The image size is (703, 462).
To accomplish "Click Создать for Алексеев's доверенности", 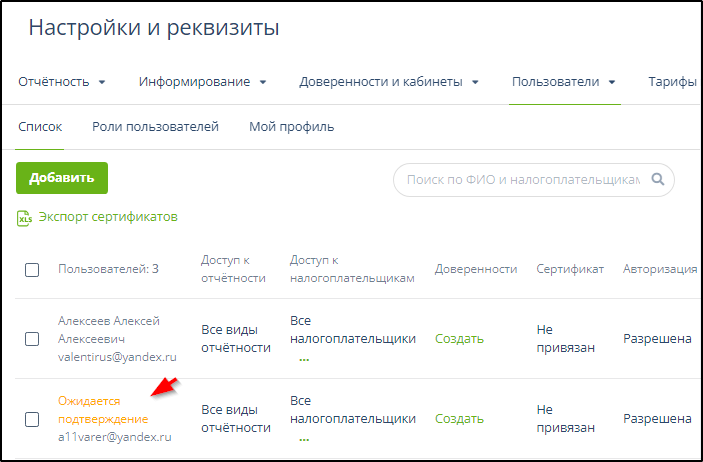I will pos(459,338).
